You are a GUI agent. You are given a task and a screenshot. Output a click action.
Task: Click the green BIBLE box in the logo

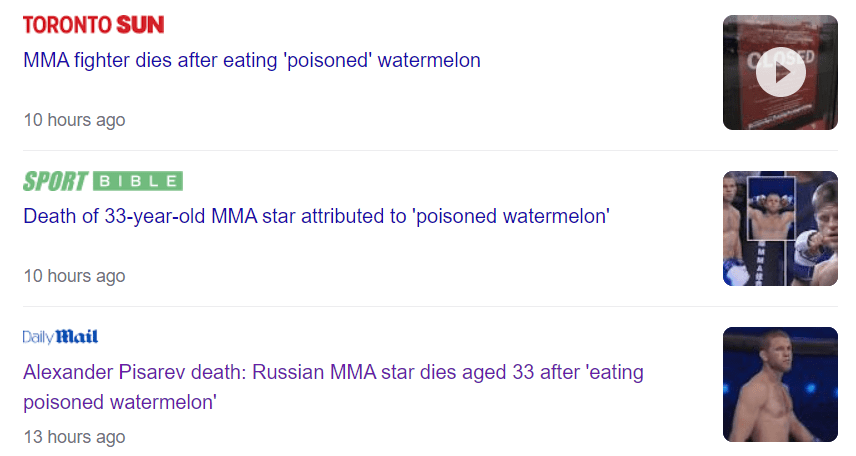(x=138, y=181)
